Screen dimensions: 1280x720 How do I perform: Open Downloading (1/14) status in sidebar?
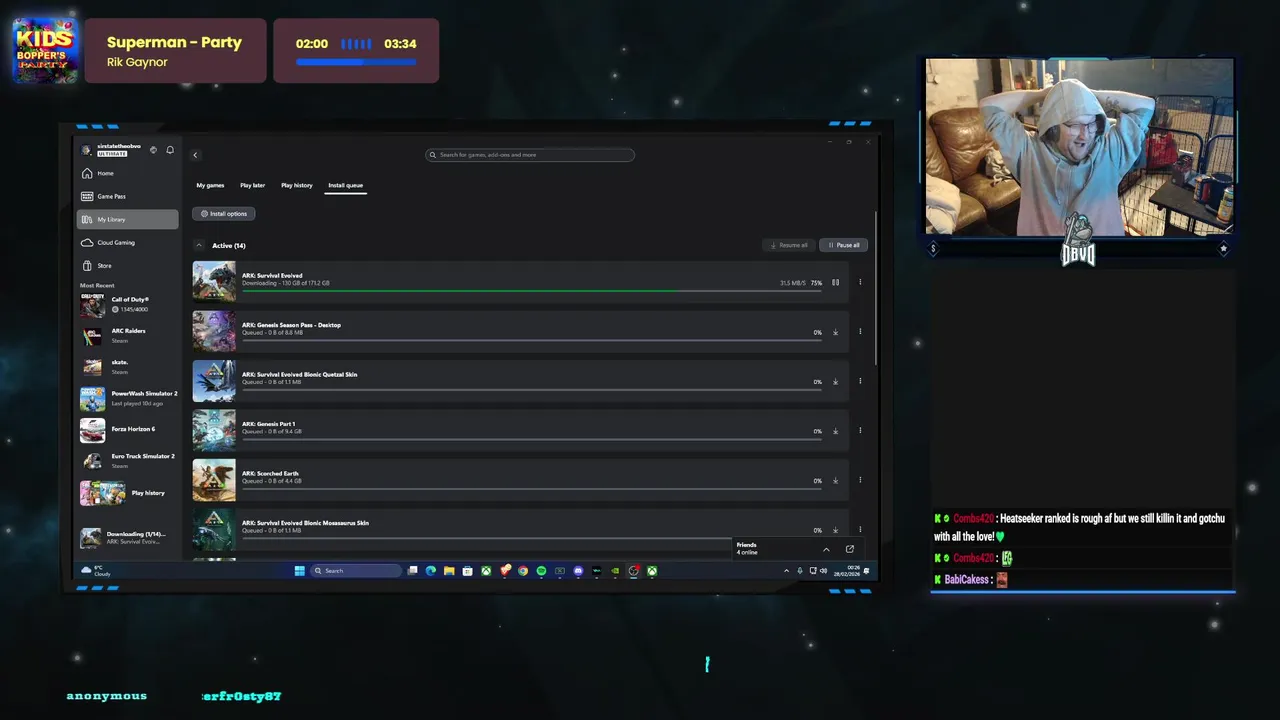click(128, 537)
